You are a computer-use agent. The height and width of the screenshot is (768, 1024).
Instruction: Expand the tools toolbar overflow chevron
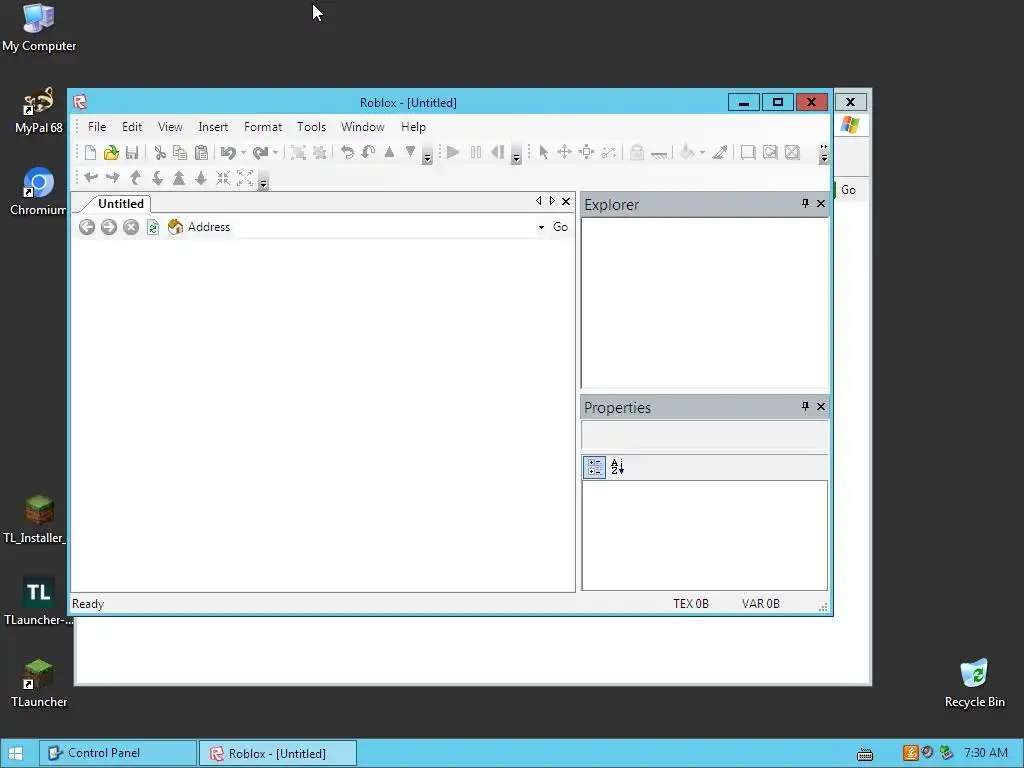click(x=824, y=154)
